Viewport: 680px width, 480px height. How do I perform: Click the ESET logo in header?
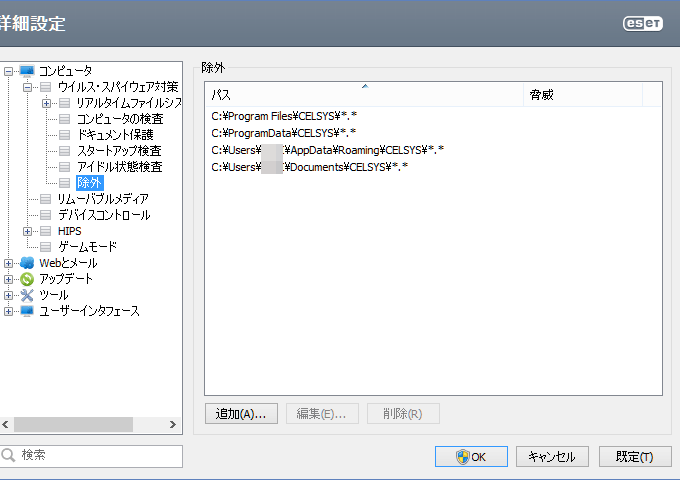click(x=643, y=23)
